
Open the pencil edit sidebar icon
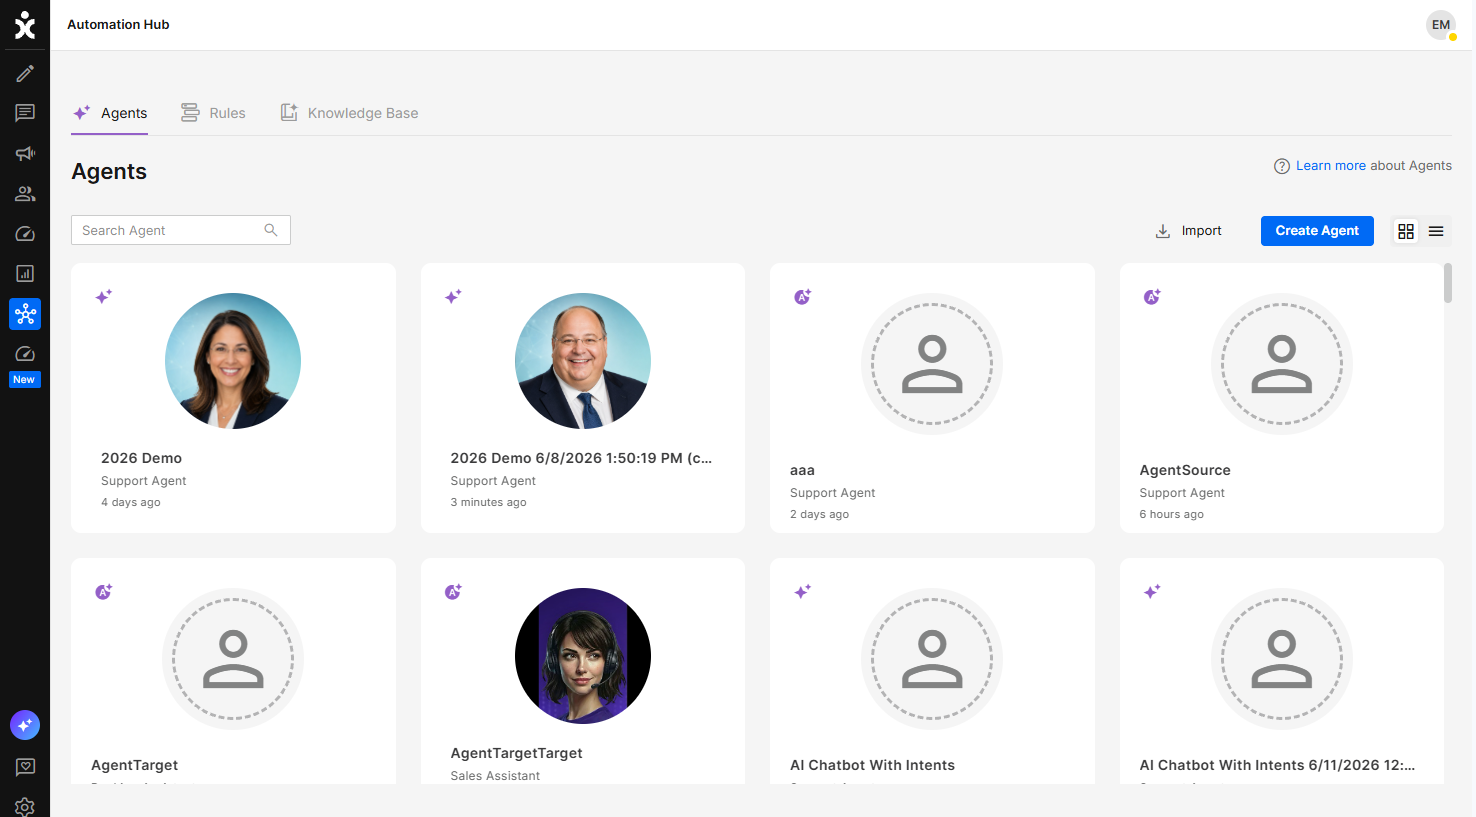click(x=25, y=73)
